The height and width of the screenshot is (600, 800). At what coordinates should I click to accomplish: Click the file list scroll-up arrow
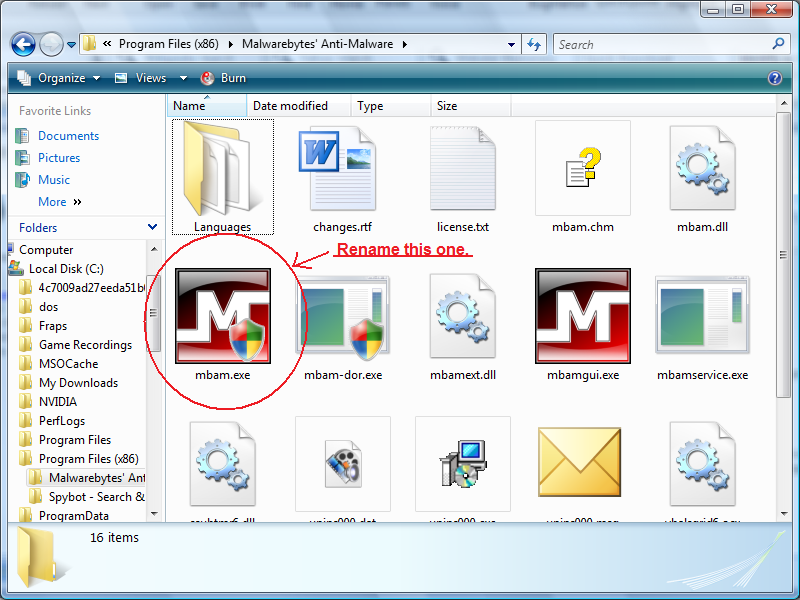pos(784,104)
